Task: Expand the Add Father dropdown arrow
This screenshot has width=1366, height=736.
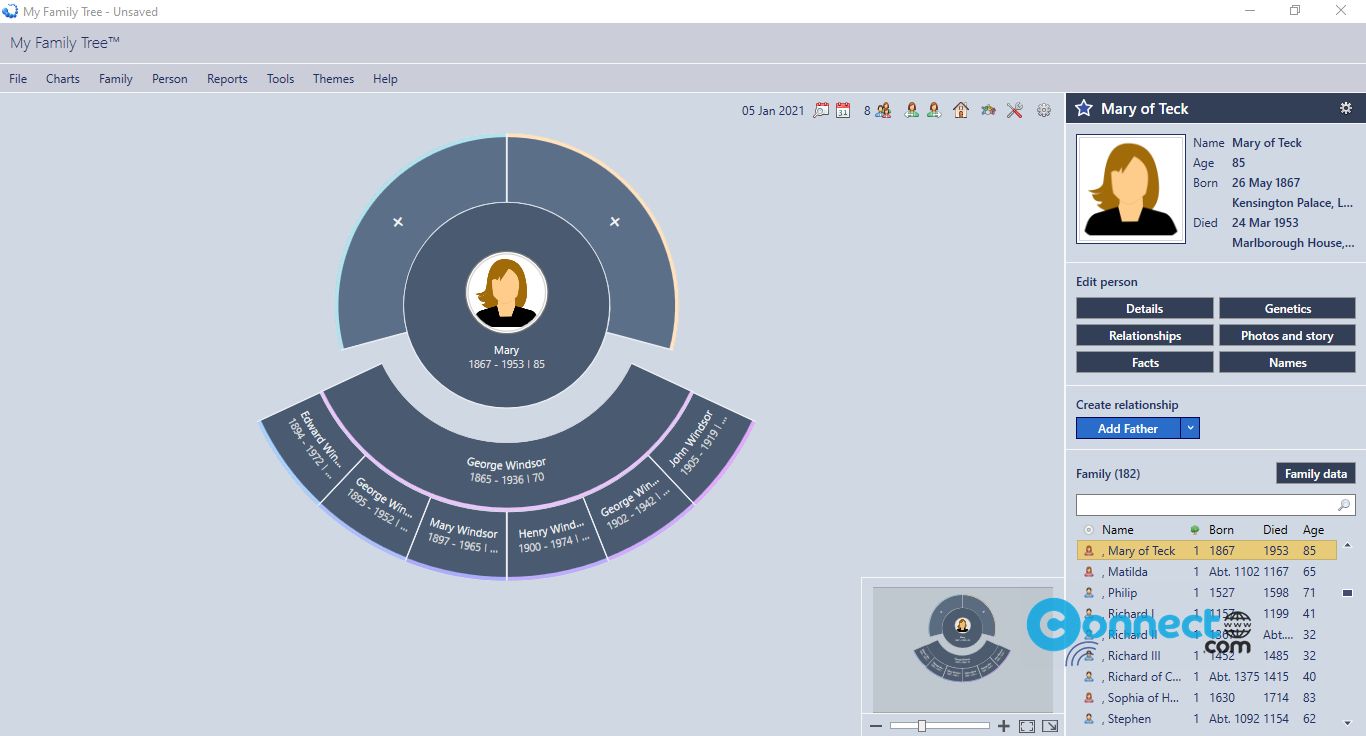Action: click(1190, 428)
